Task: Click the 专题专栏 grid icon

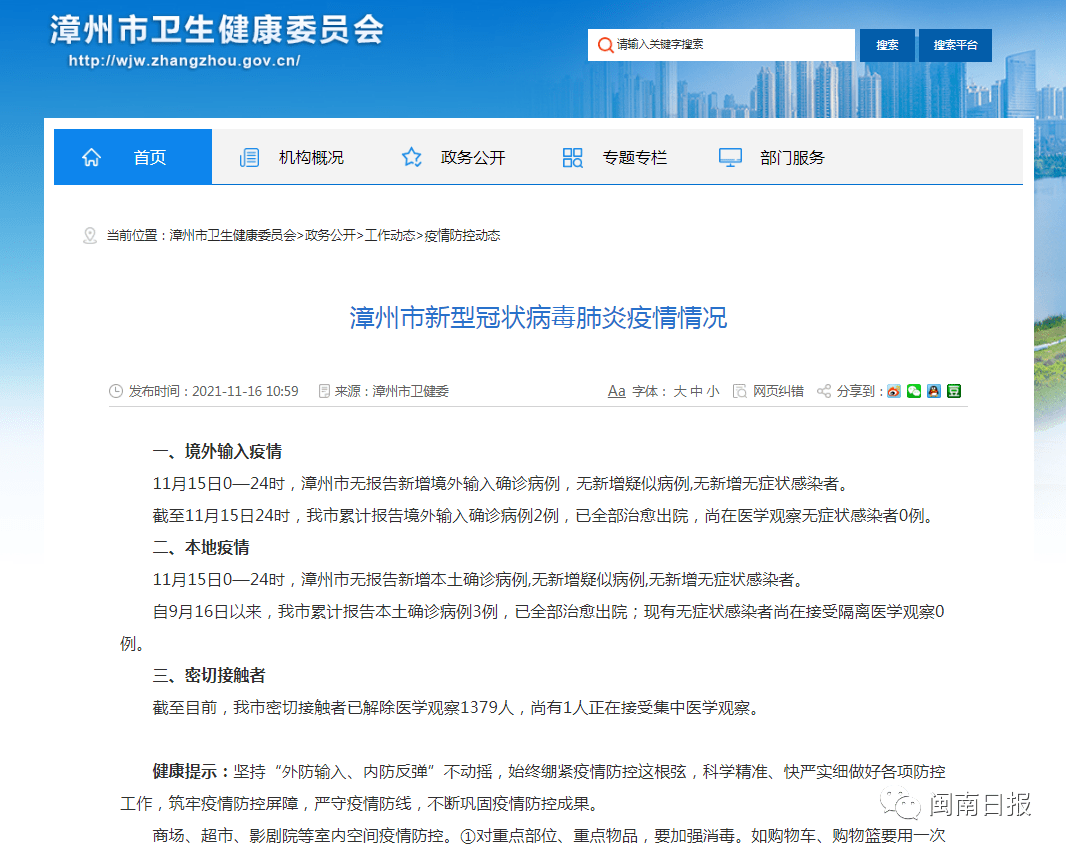Action: [x=572, y=158]
